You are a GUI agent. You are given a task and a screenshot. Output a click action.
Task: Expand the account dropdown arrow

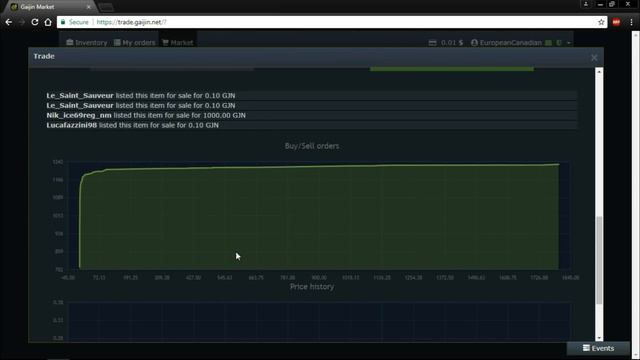click(569, 43)
